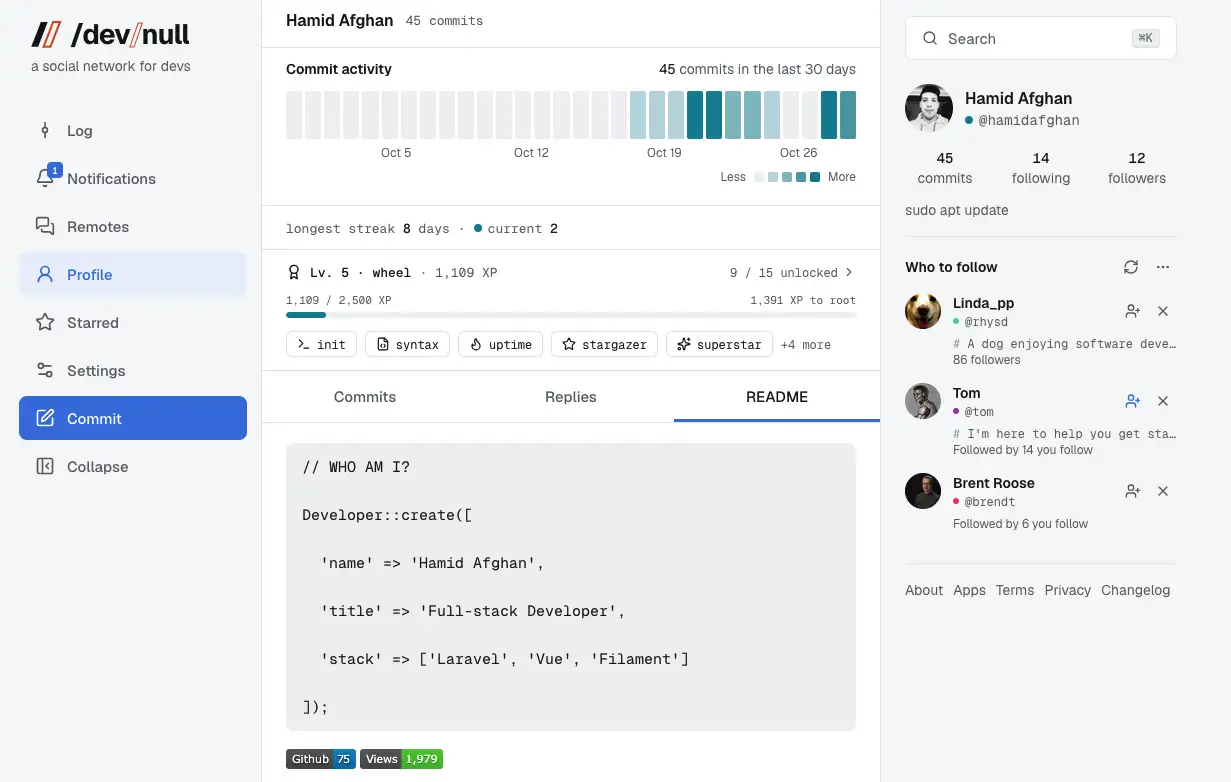This screenshot has height=782, width=1231.
Task: Click the XP progress bar
Action: click(571, 315)
